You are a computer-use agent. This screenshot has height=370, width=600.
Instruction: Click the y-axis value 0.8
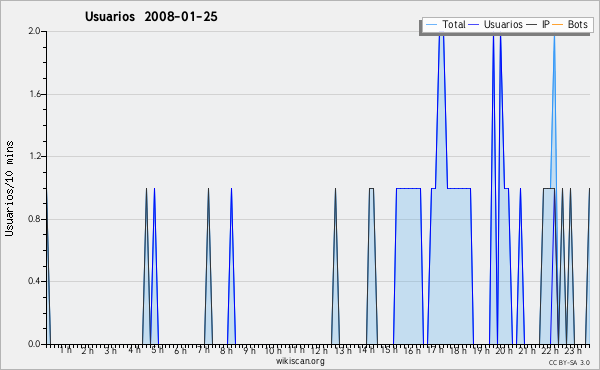(x=34, y=219)
